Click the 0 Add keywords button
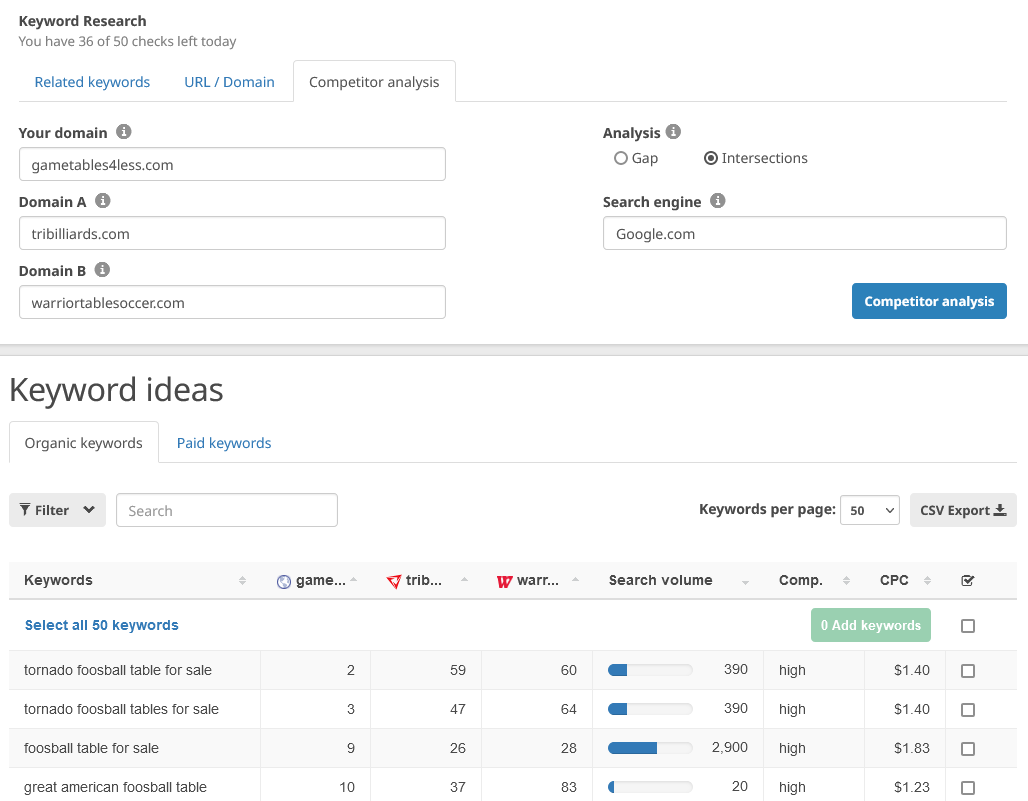The height and width of the screenshot is (801, 1028). 871,625
